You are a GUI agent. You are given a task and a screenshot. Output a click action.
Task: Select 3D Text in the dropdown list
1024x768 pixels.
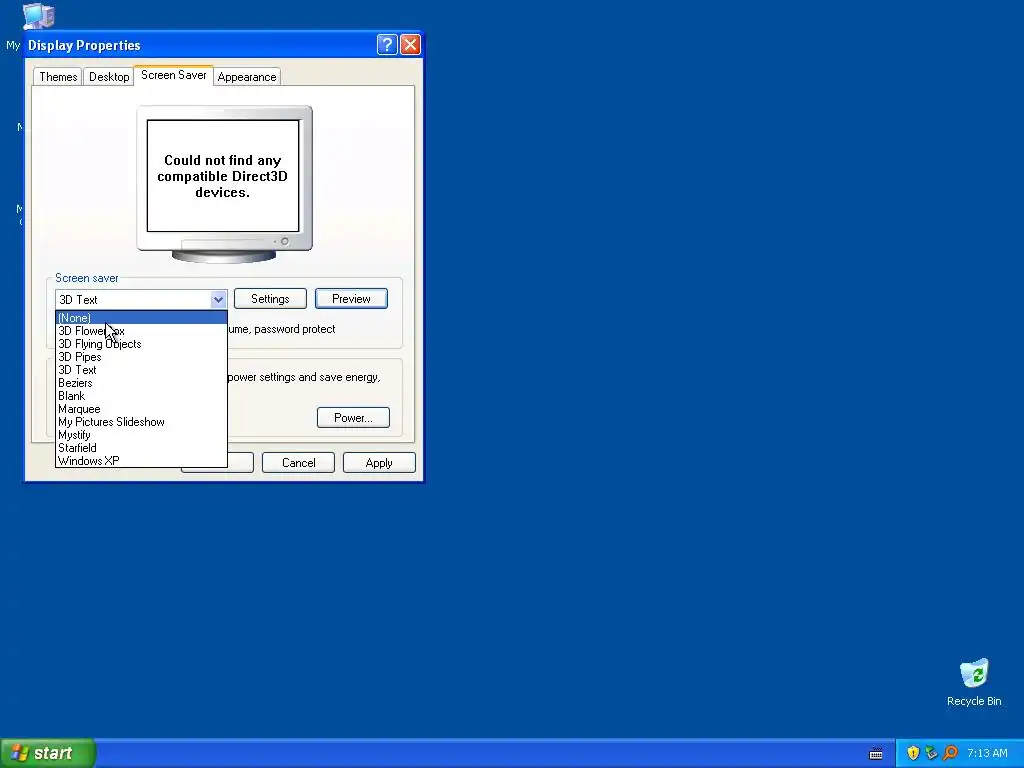tap(141, 370)
